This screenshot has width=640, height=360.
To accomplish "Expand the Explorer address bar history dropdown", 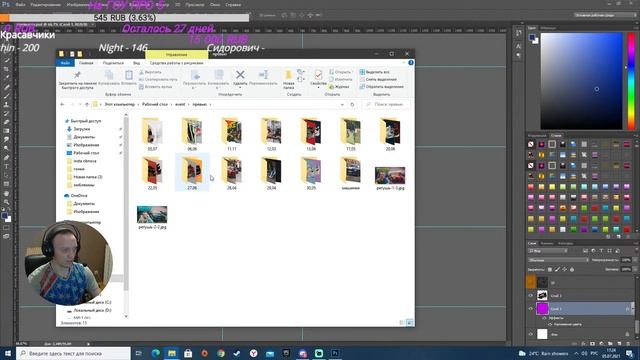I will pyautogui.click(x=342, y=104).
